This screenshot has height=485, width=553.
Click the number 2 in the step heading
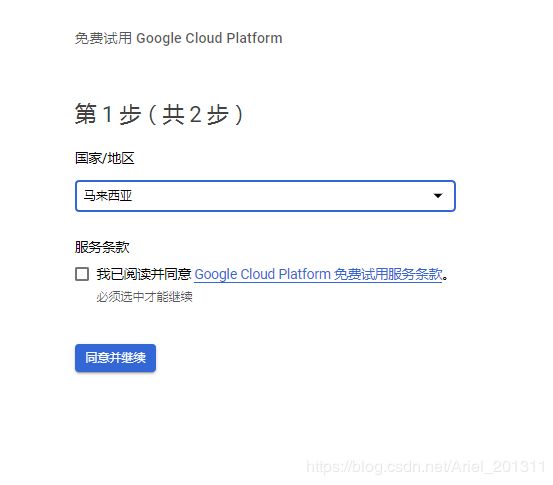click(195, 115)
